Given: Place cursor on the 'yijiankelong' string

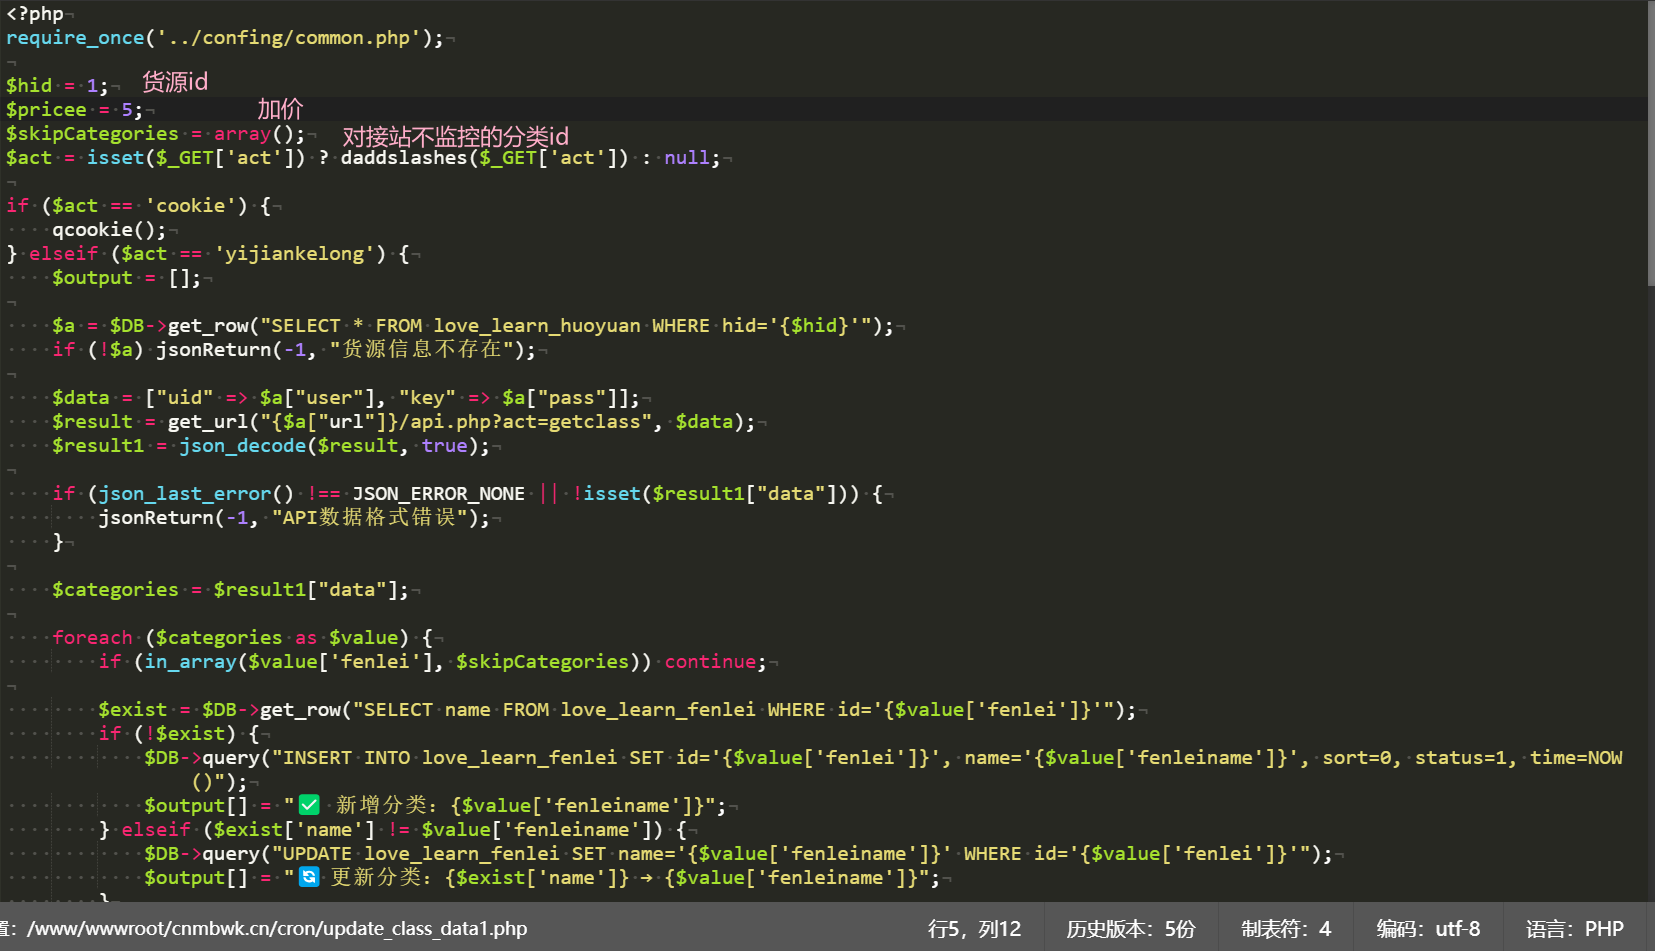Looking at the screenshot, I should [x=294, y=254].
